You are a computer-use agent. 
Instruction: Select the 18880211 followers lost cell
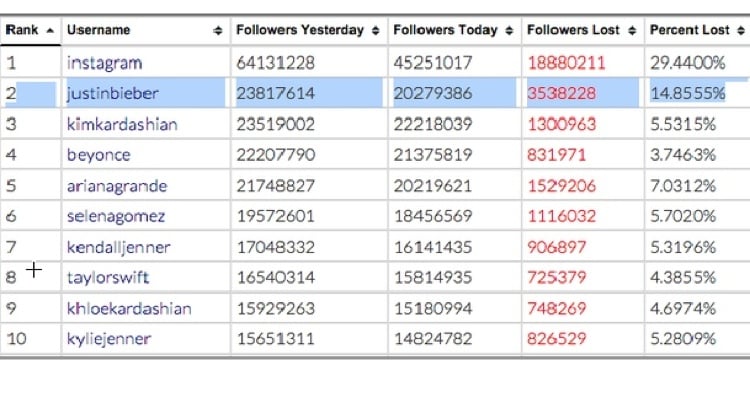tap(583, 62)
